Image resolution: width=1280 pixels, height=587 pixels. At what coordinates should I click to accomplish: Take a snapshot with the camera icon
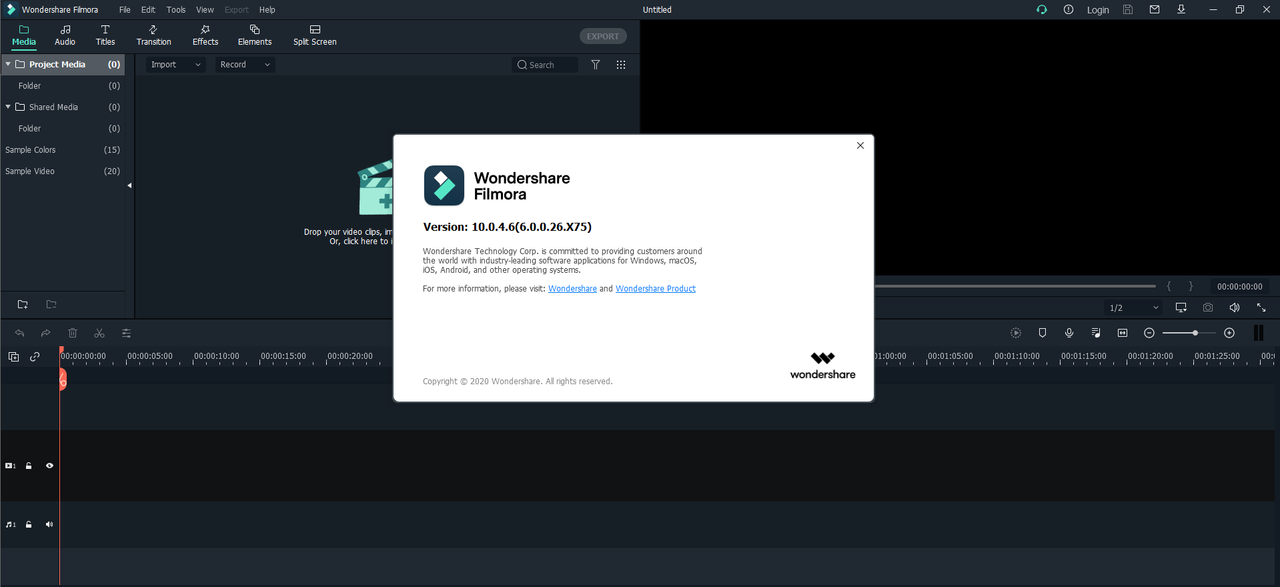(x=1208, y=307)
